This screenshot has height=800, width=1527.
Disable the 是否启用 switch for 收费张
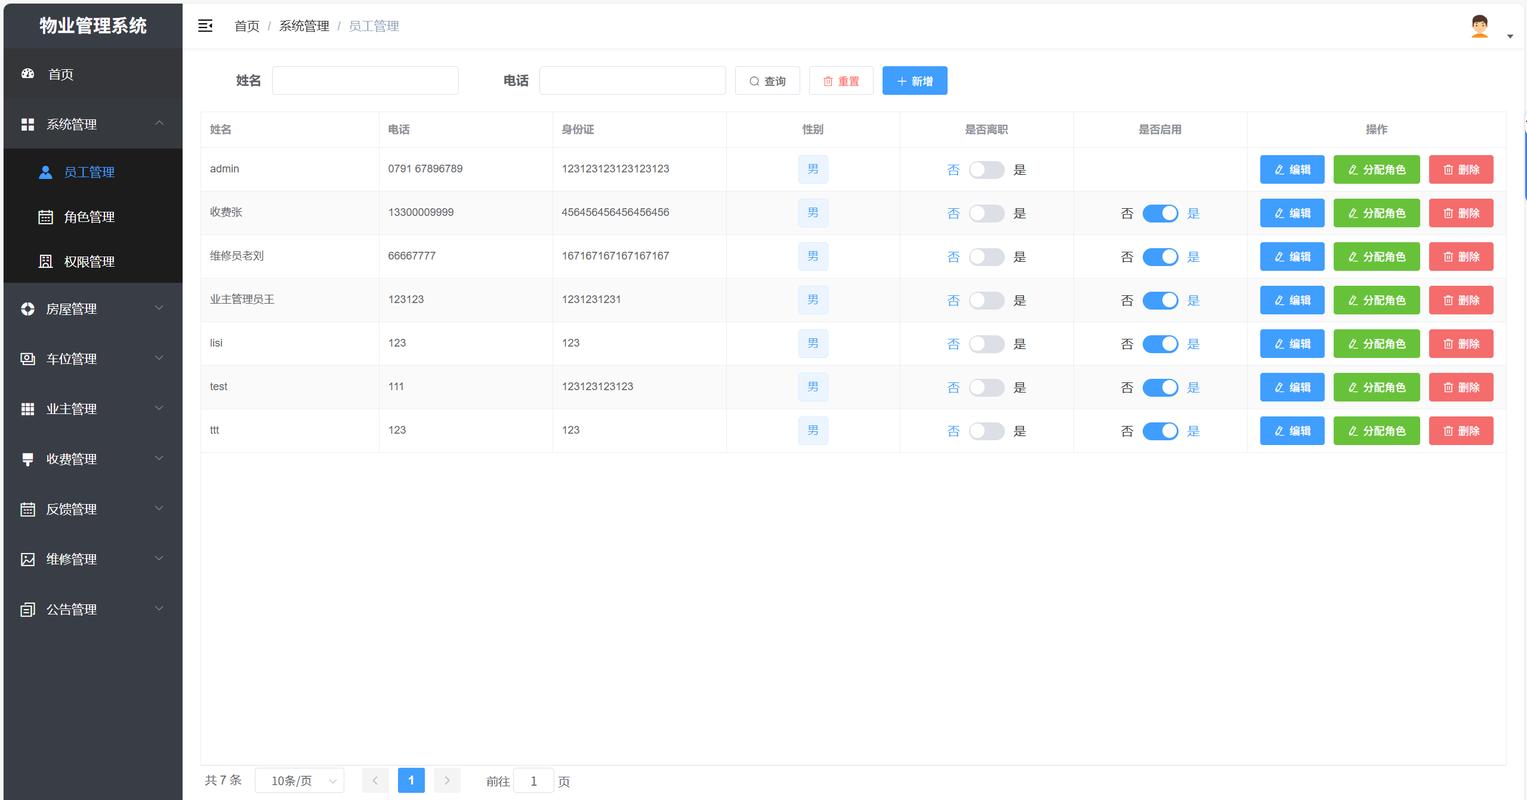pos(1160,212)
